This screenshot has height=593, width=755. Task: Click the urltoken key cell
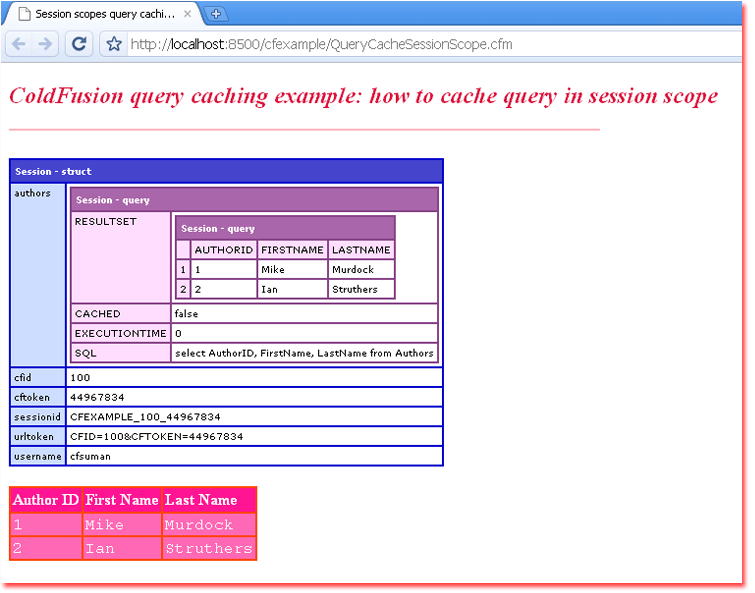point(38,437)
